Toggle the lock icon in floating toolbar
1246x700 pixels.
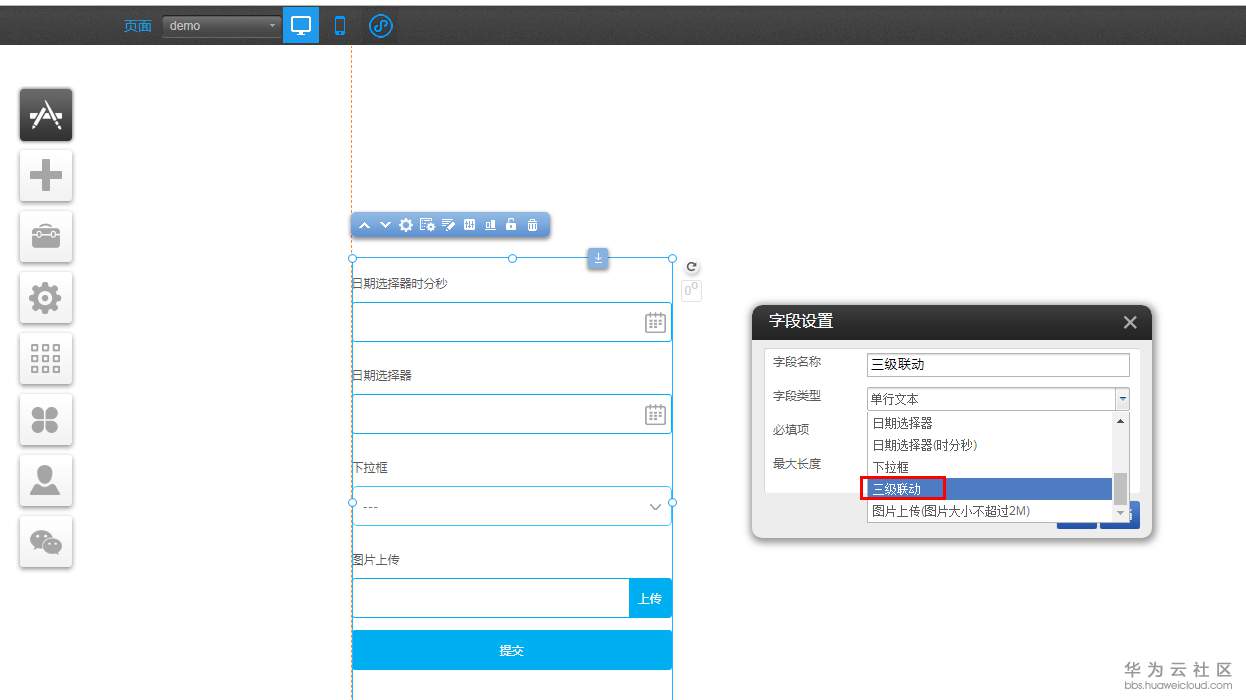511,225
